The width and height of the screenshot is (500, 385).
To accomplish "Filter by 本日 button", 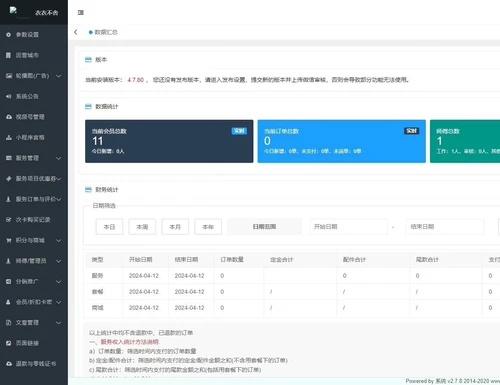I will (109, 227).
